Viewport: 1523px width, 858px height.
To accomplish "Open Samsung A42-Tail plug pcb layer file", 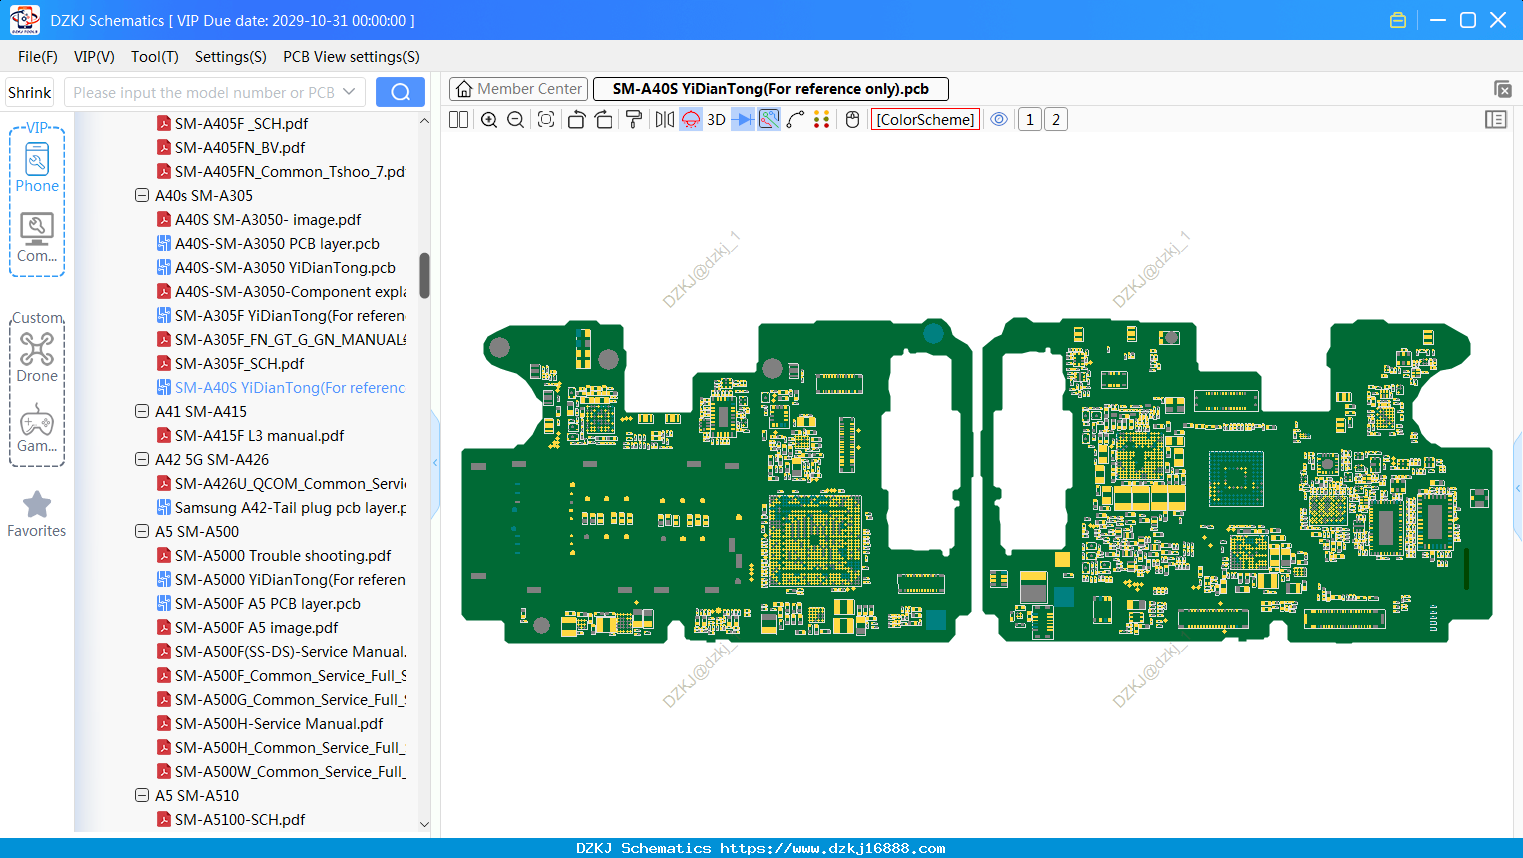I will (290, 508).
